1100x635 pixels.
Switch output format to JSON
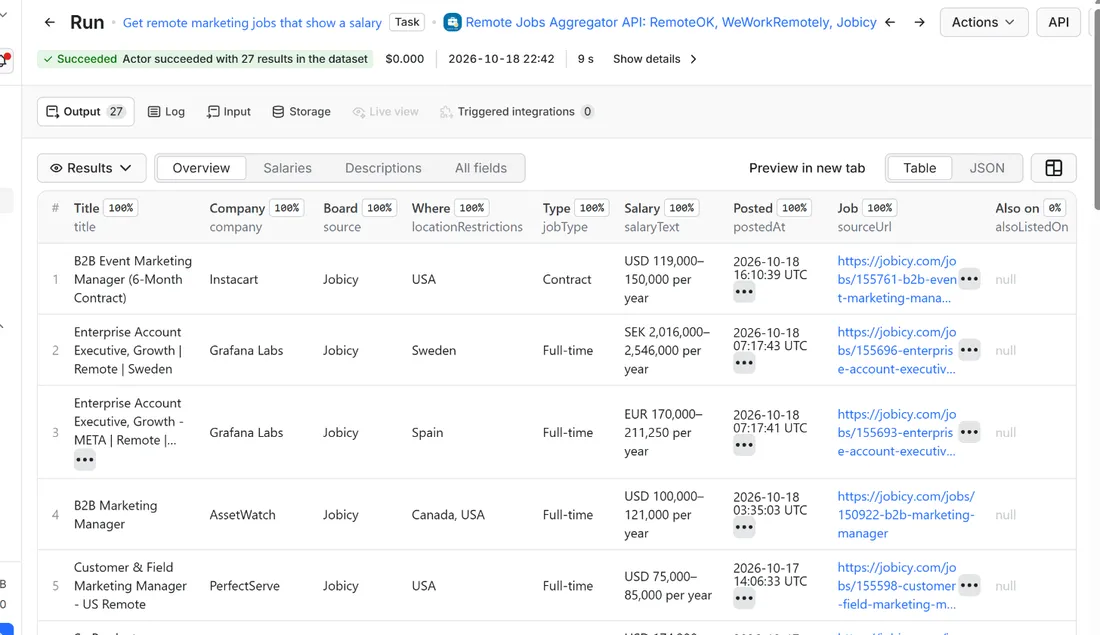(x=986, y=168)
